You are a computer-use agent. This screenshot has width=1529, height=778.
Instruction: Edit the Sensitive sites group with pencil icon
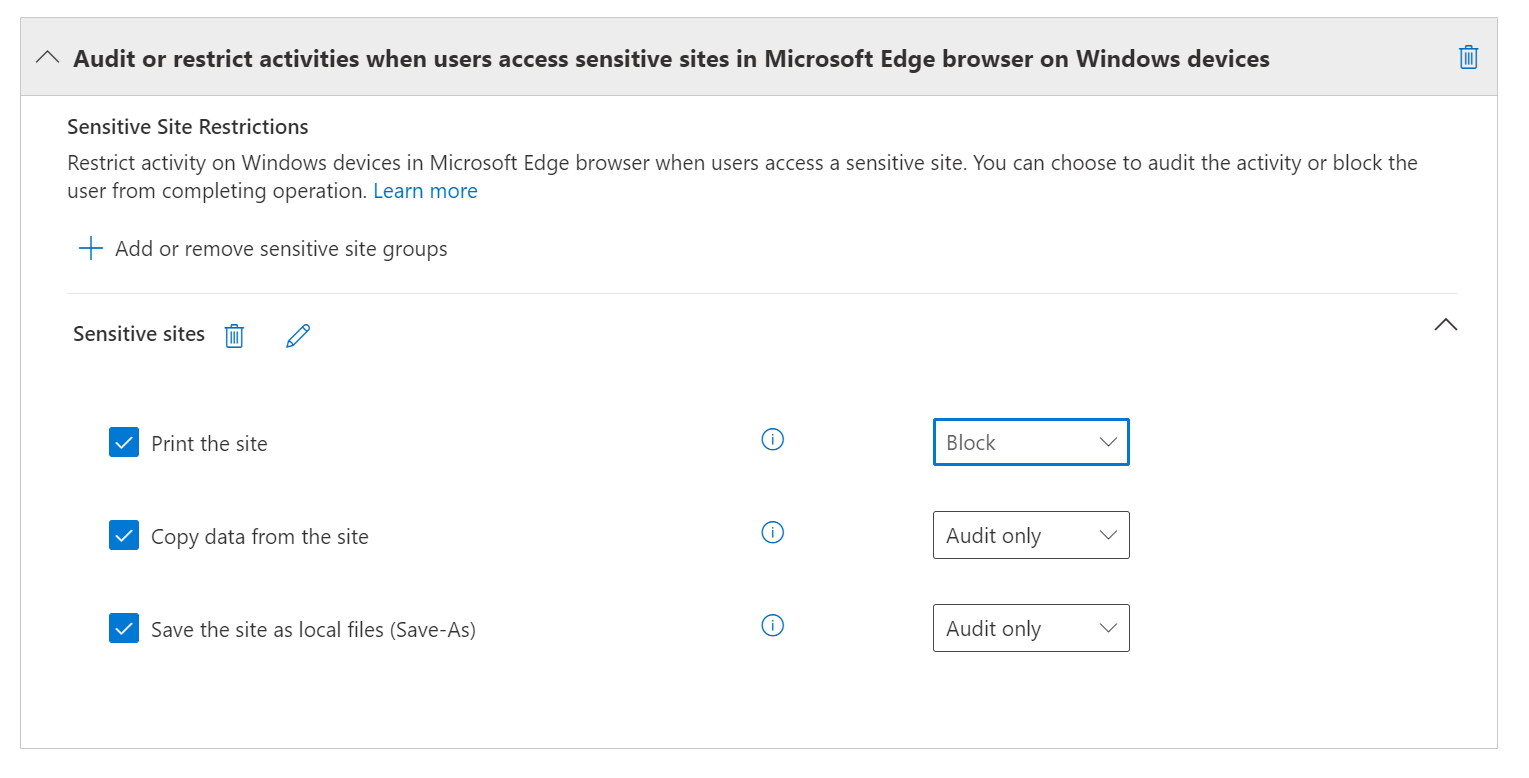tap(298, 335)
